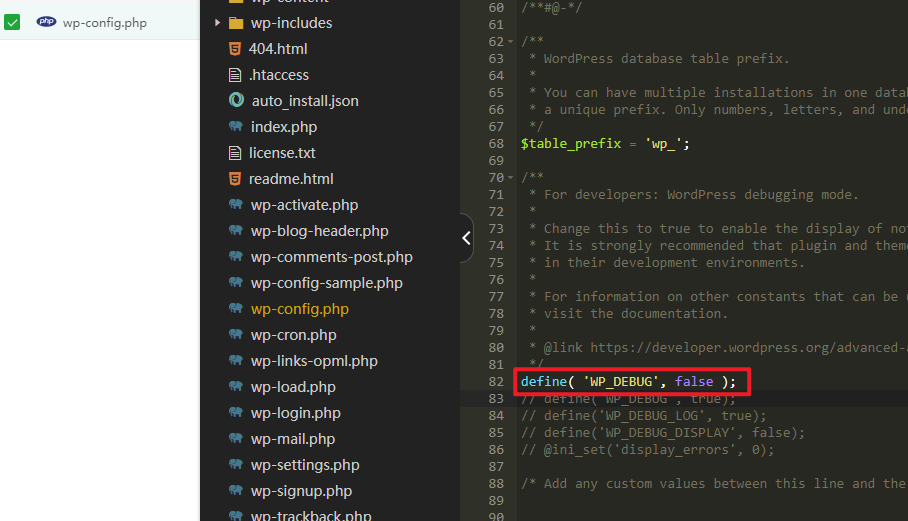The width and height of the screenshot is (908, 521).
Task: Open wp-load.php file
Action: [293, 387]
